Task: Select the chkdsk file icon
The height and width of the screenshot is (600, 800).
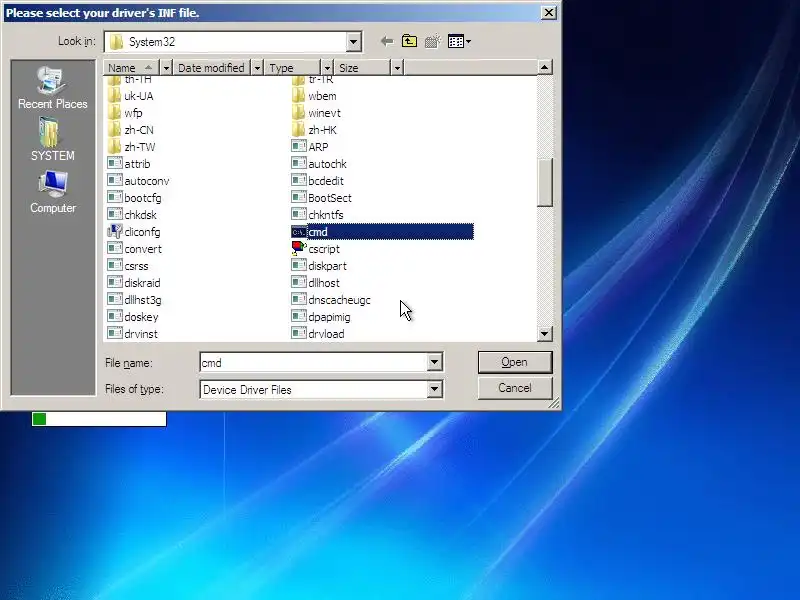Action: pos(115,215)
